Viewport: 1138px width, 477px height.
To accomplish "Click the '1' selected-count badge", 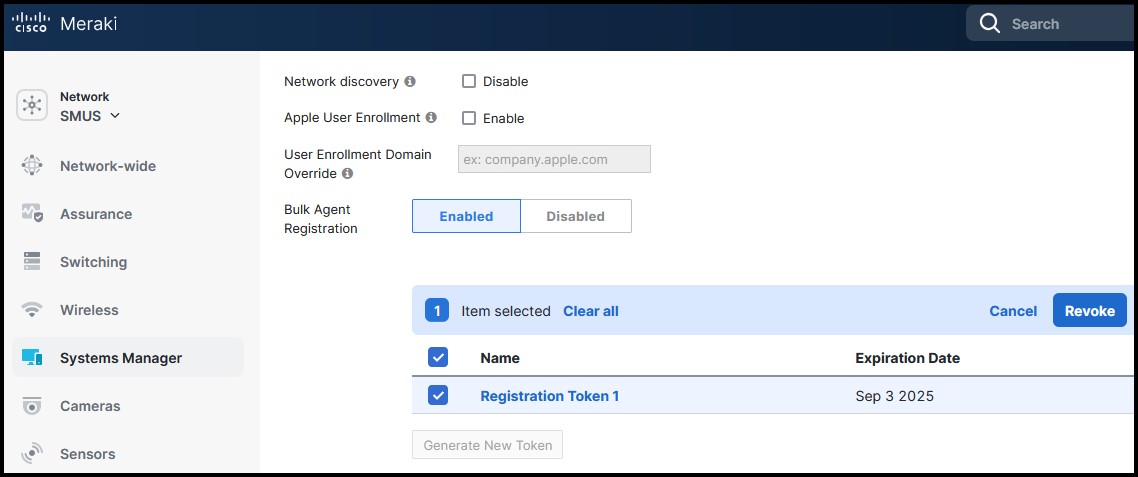I will point(437,311).
